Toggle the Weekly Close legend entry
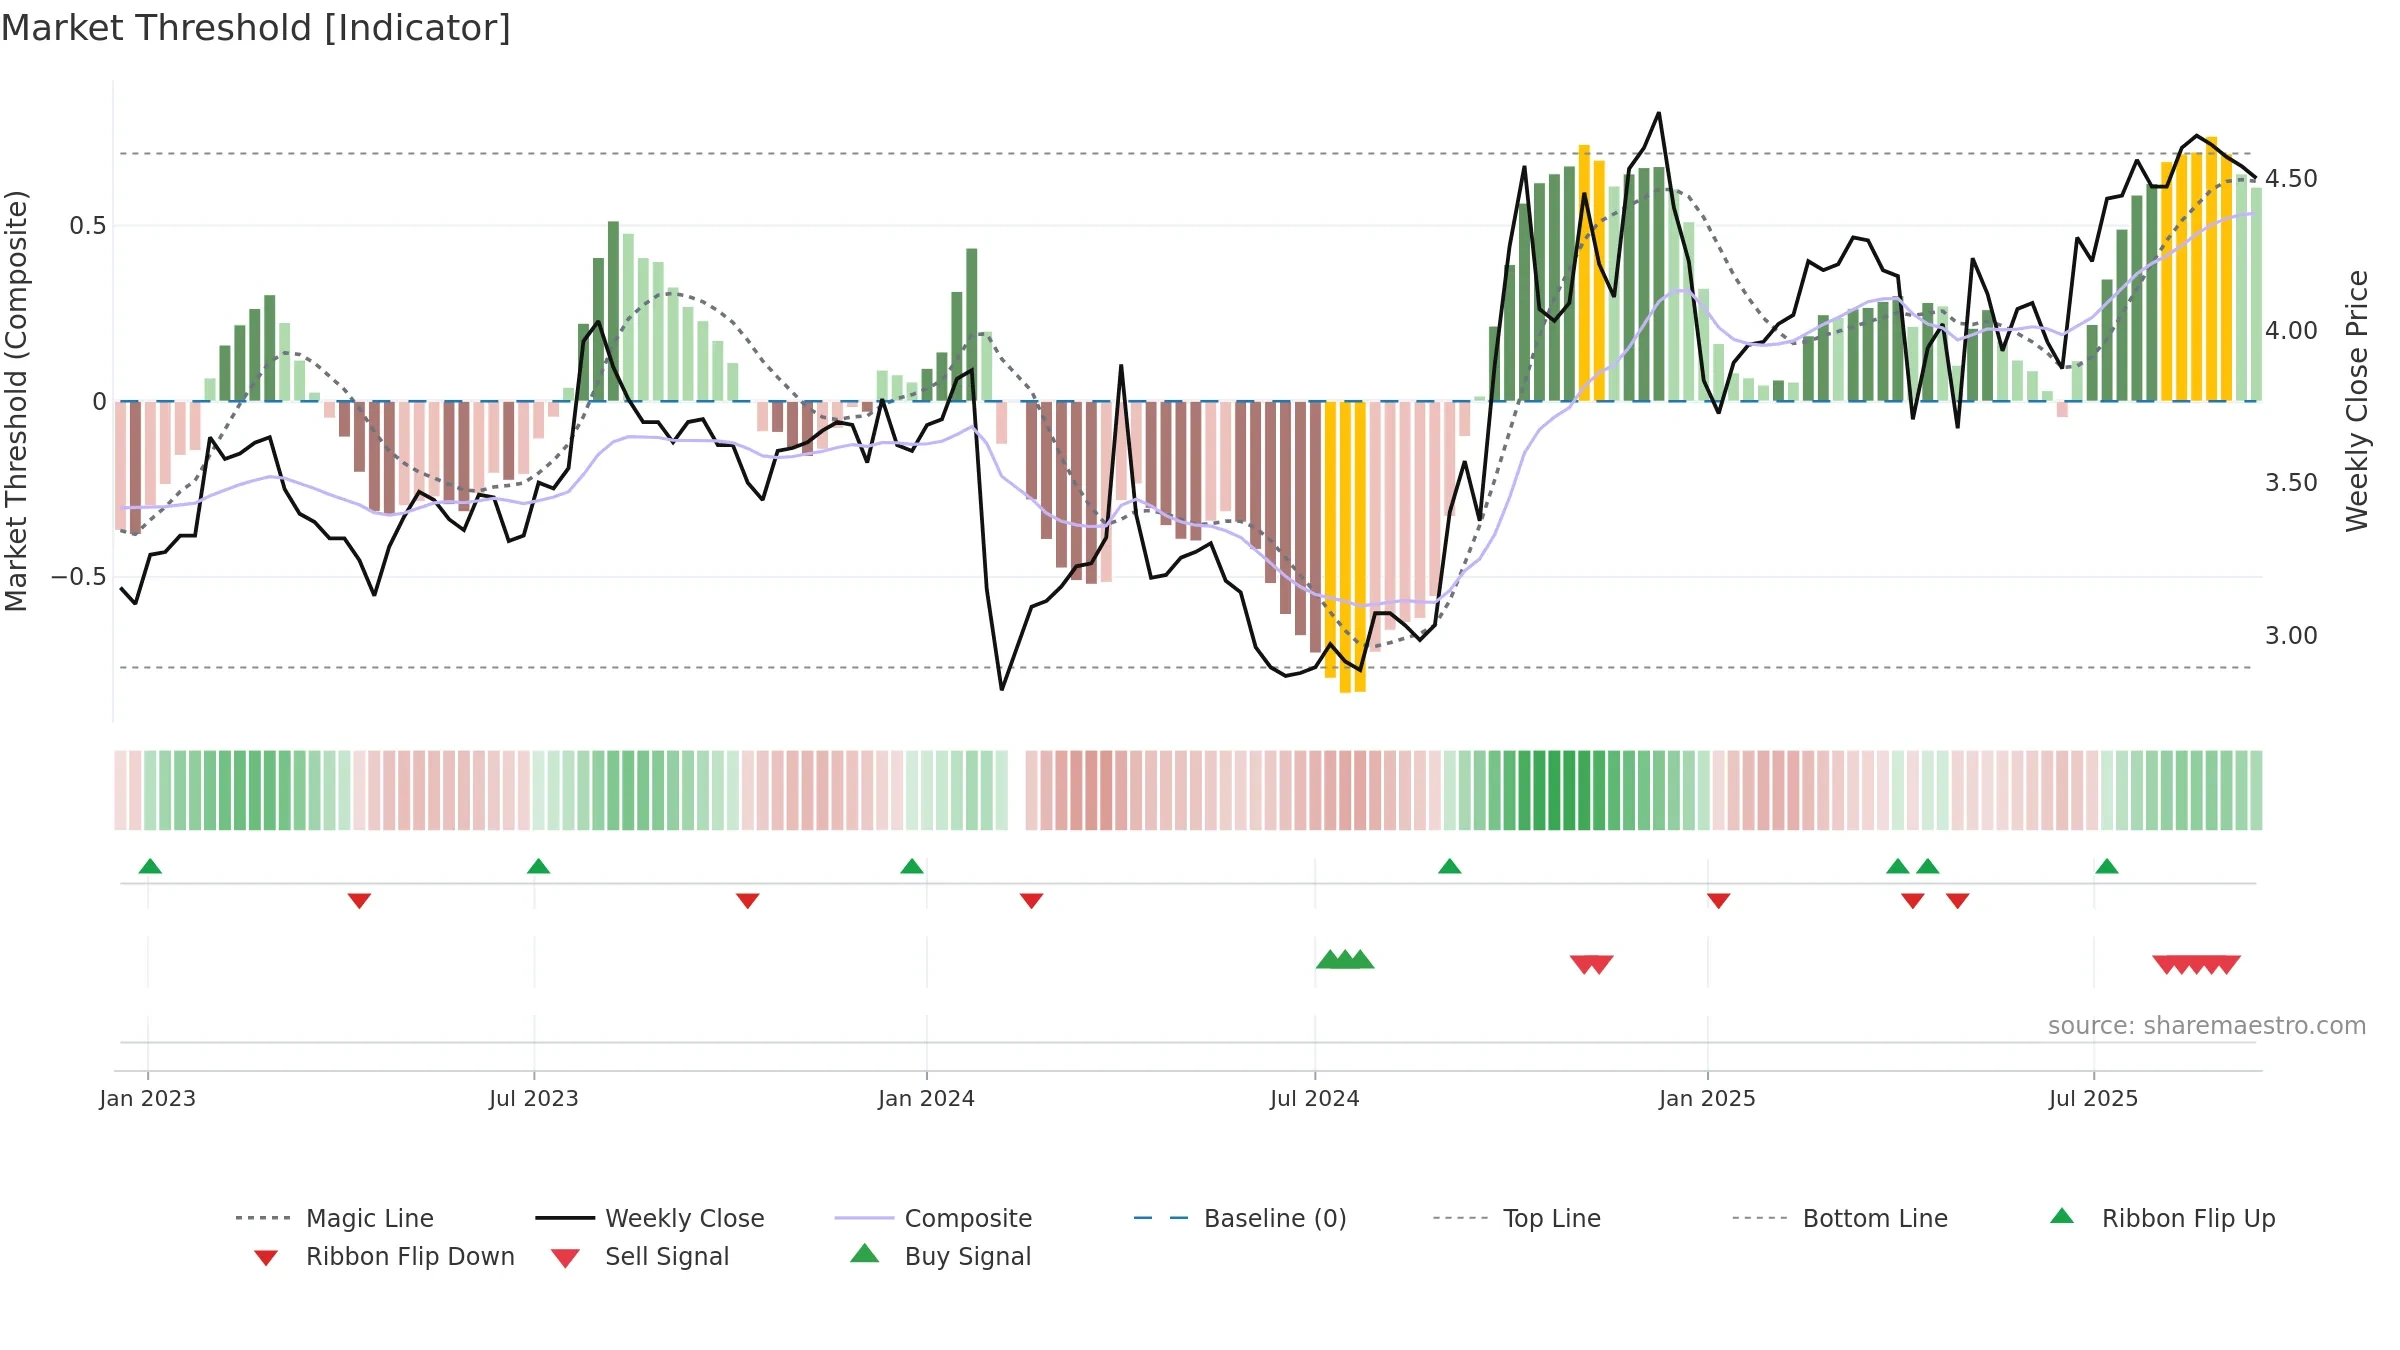2400x1350 pixels. pyautogui.click(x=650, y=1218)
